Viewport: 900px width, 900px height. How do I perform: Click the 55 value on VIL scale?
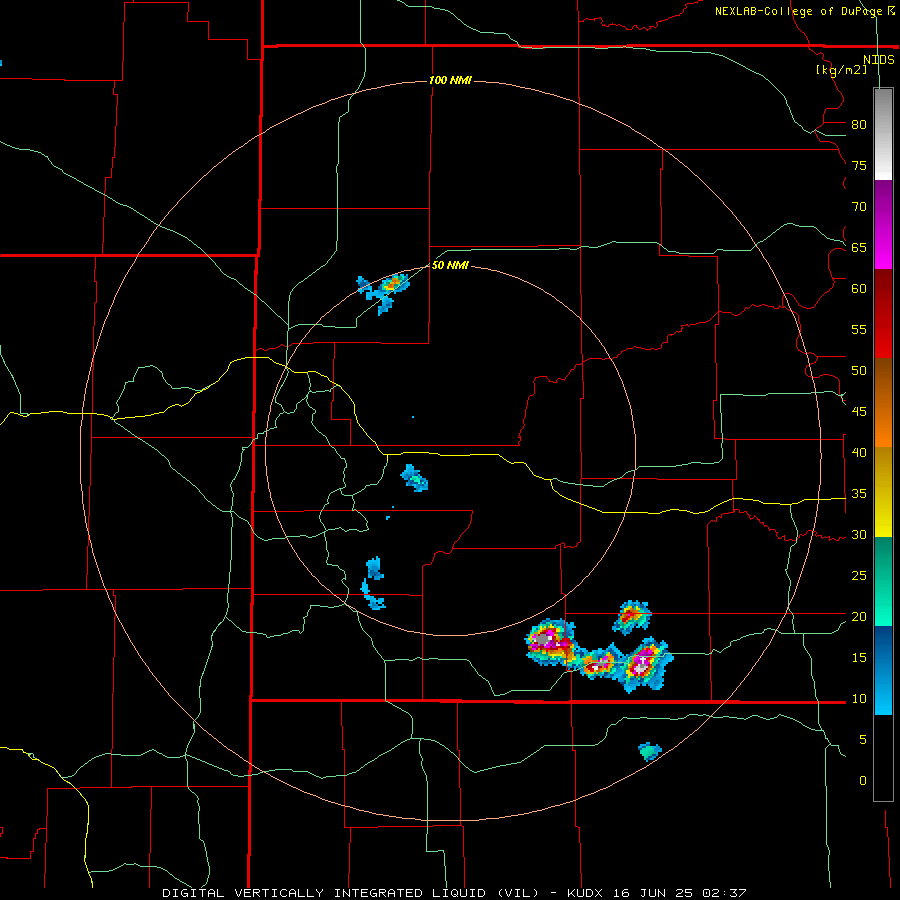click(x=859, y=329)
